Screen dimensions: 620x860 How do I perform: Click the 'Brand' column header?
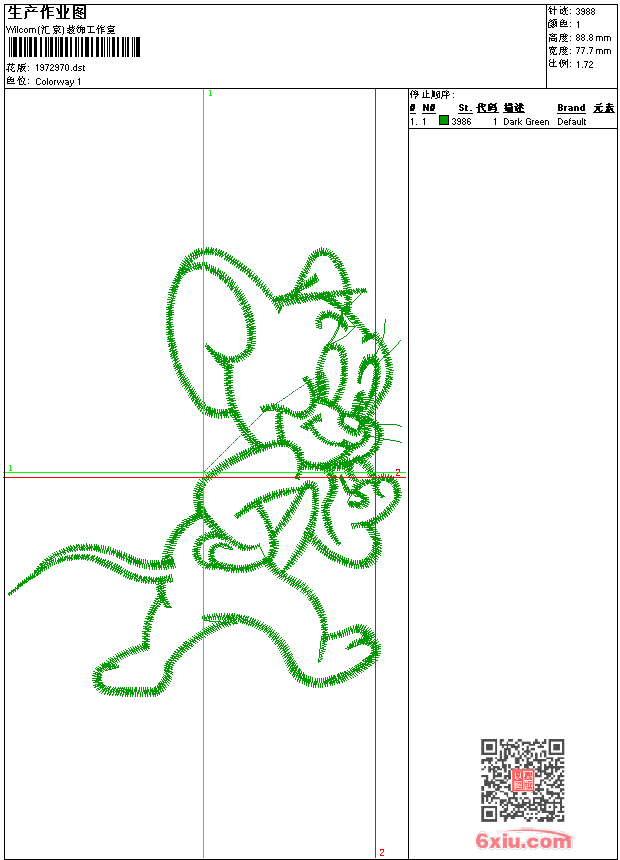pyautogui.click(x=571, y=108)
